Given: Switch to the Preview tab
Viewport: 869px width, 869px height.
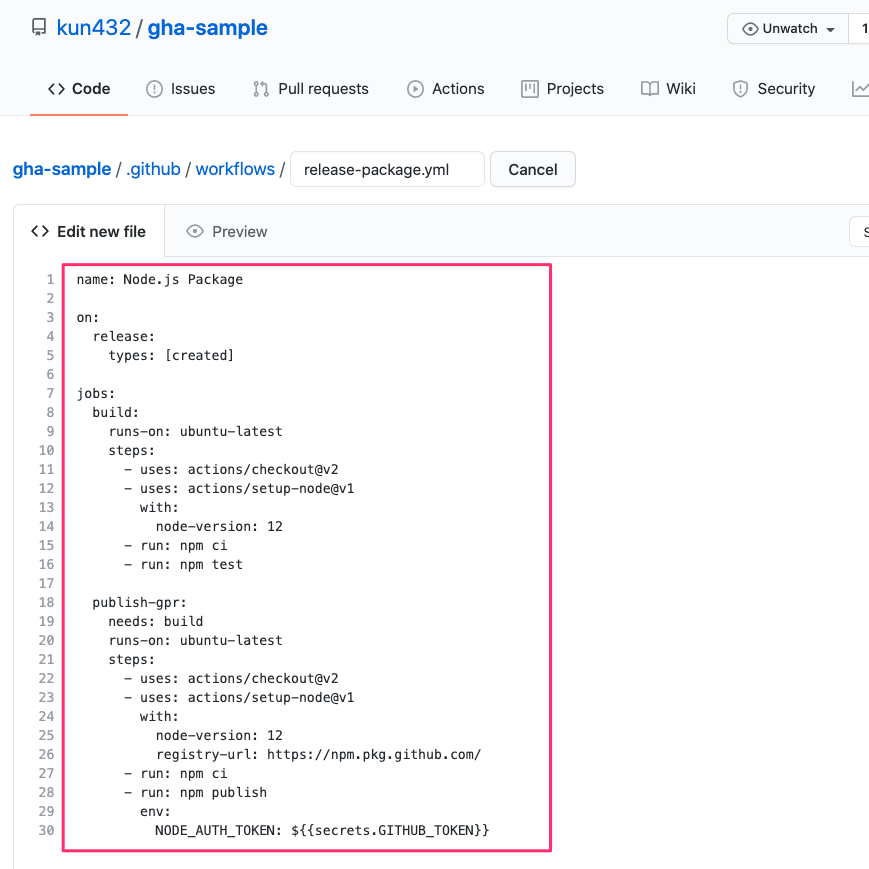Looking at the screenshot, I should (227, 231).
